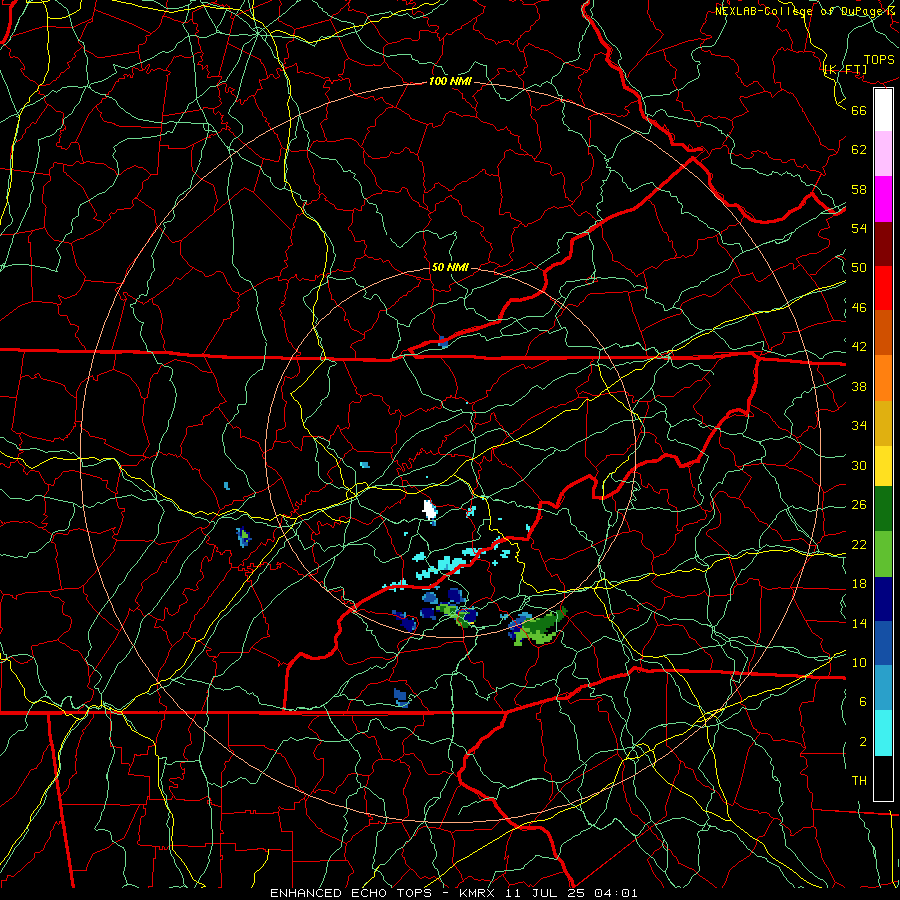Pick the gold legend swatch
Viewport: 900px width, 900px height.
click(883, 423)
